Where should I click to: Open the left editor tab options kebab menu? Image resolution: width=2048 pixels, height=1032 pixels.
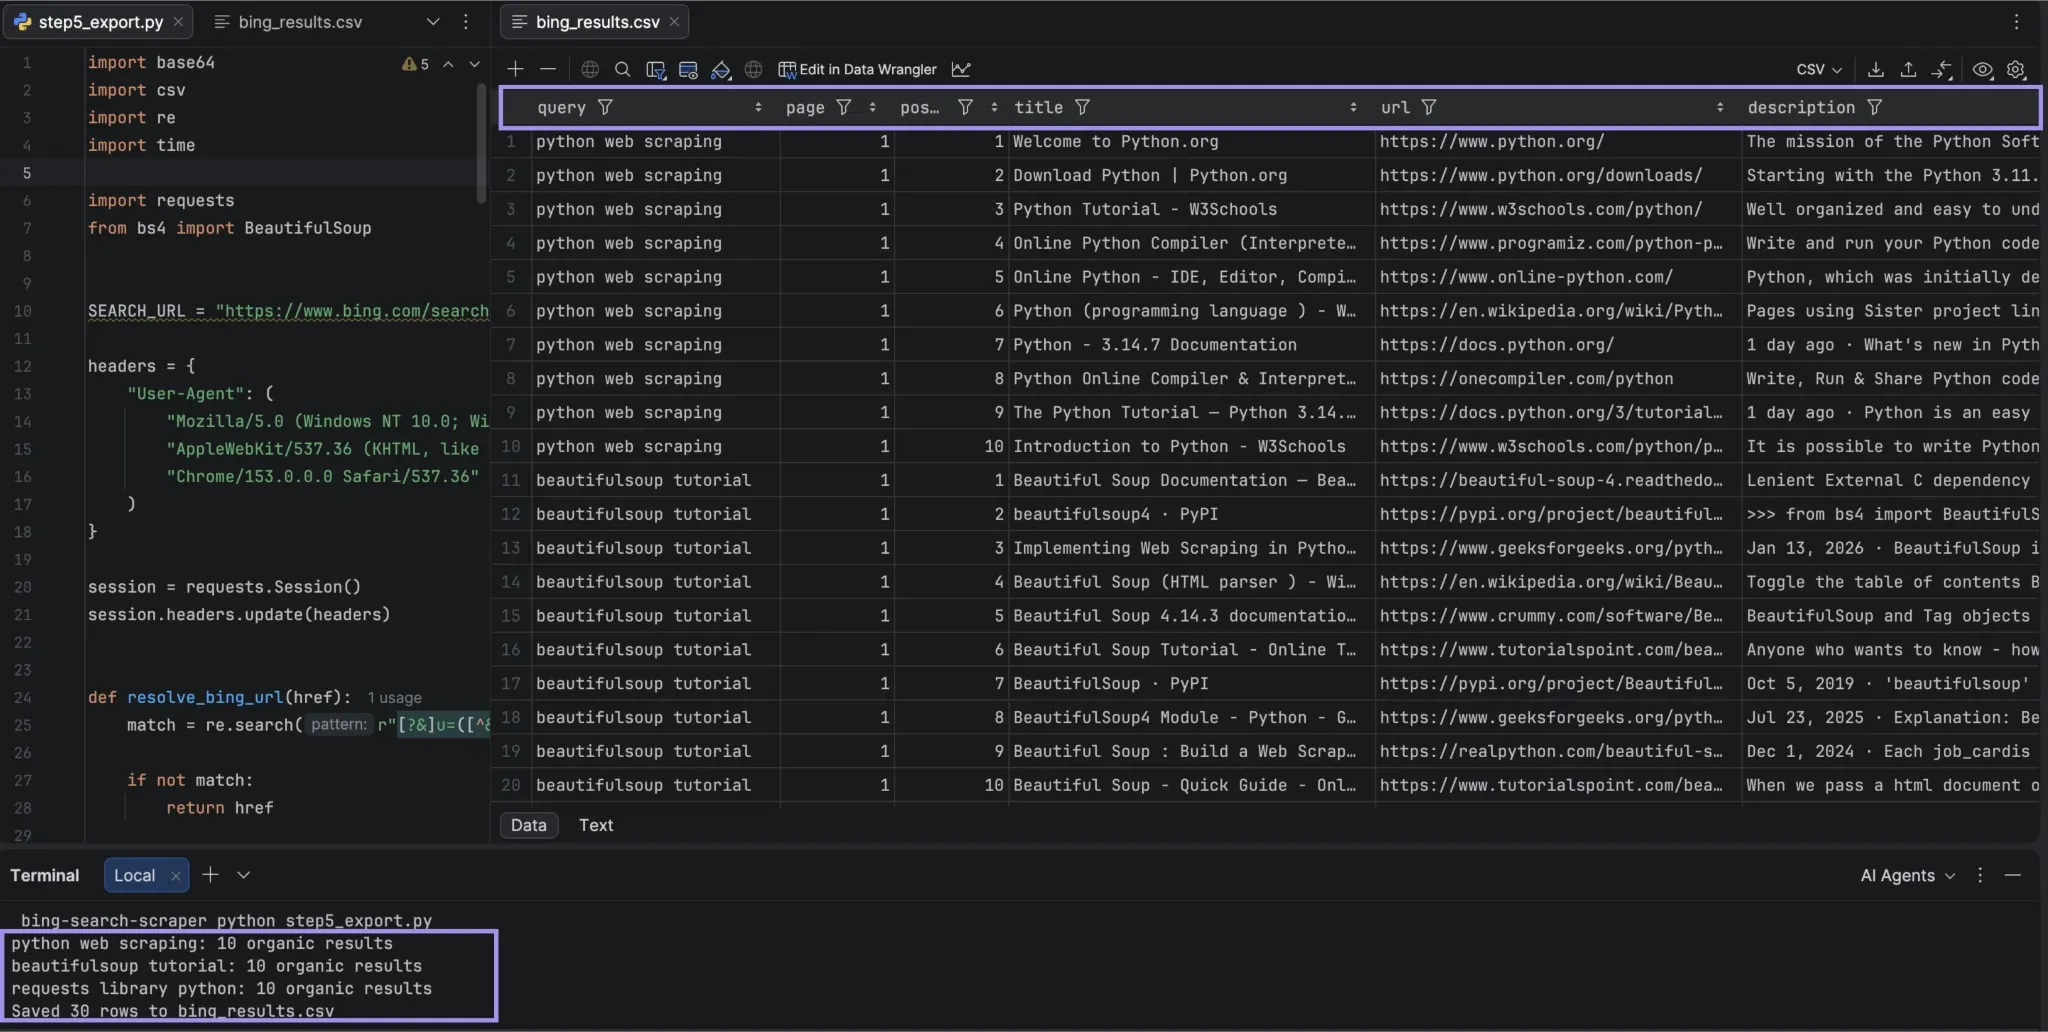tap(465, 21)
